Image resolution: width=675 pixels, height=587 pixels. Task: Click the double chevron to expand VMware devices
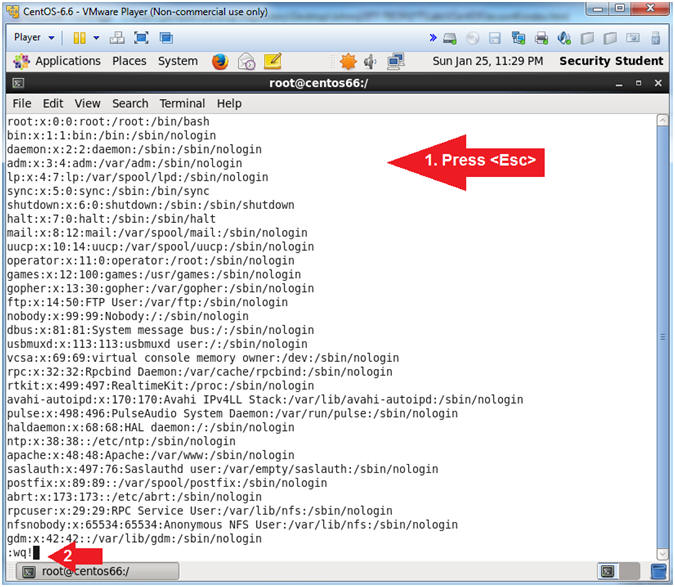tap(433, 38)
